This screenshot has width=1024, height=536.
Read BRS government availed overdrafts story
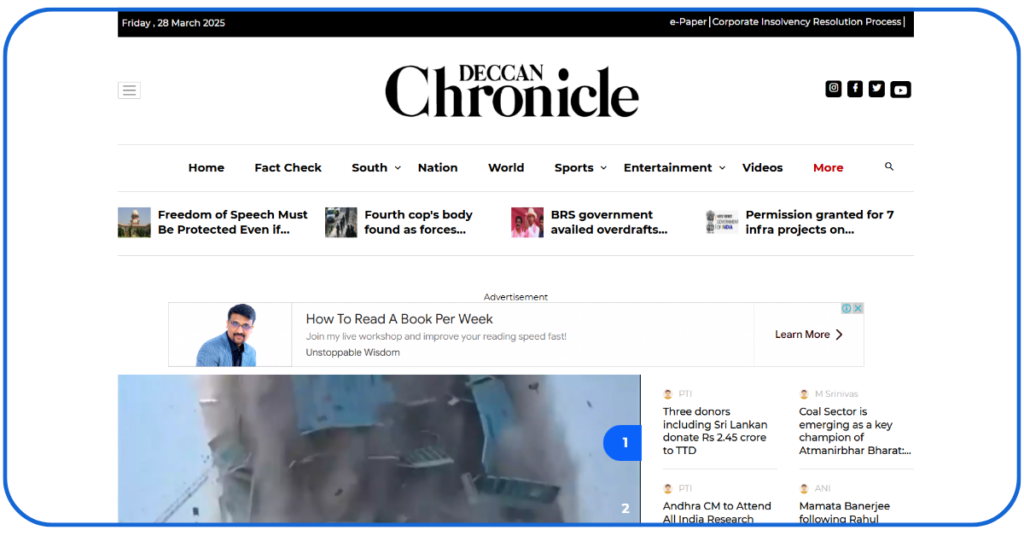tap(609, 222)
